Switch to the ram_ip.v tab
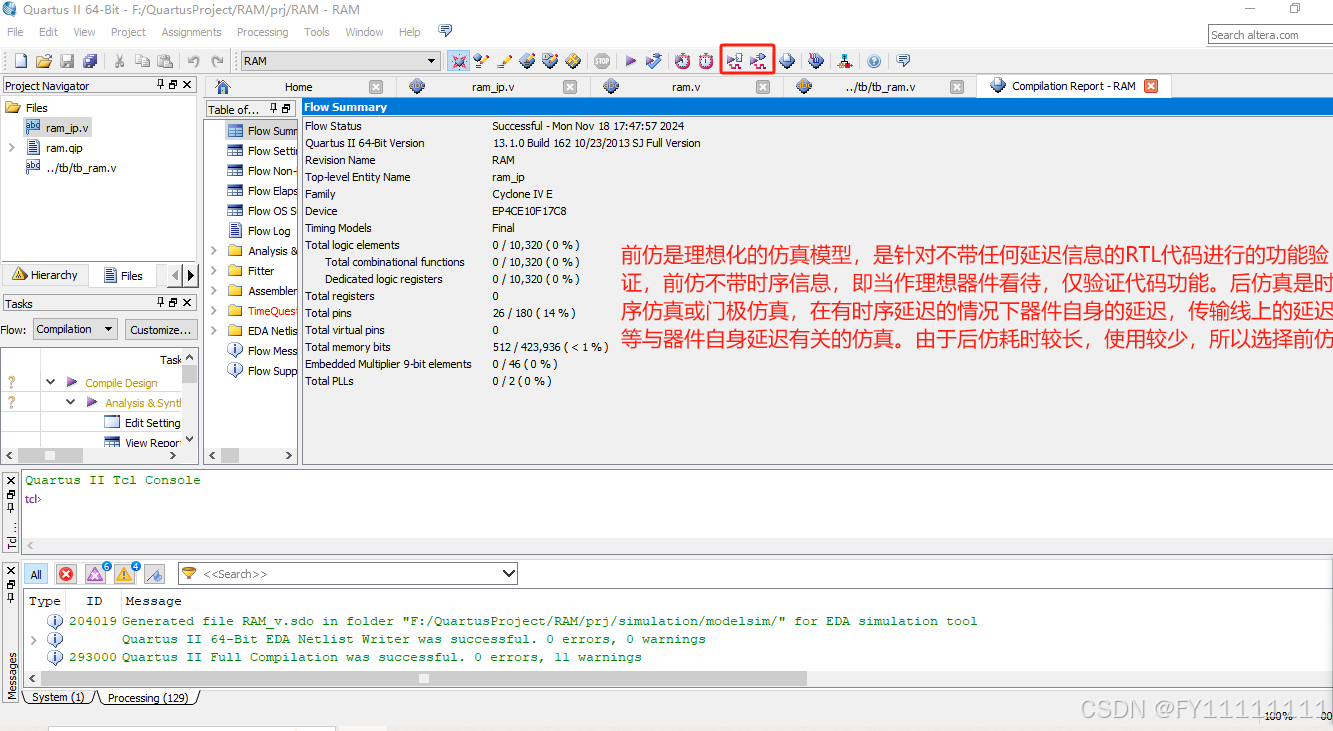1333x731 pixels. click(493, 87)
